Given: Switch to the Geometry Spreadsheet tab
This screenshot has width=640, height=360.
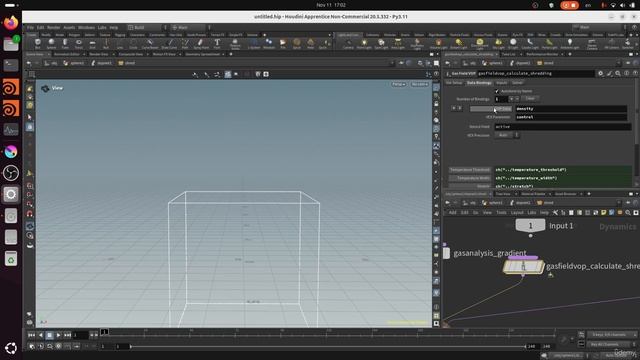Looking at the screenshot, I should pyautogui.click(x=202, y=54).
